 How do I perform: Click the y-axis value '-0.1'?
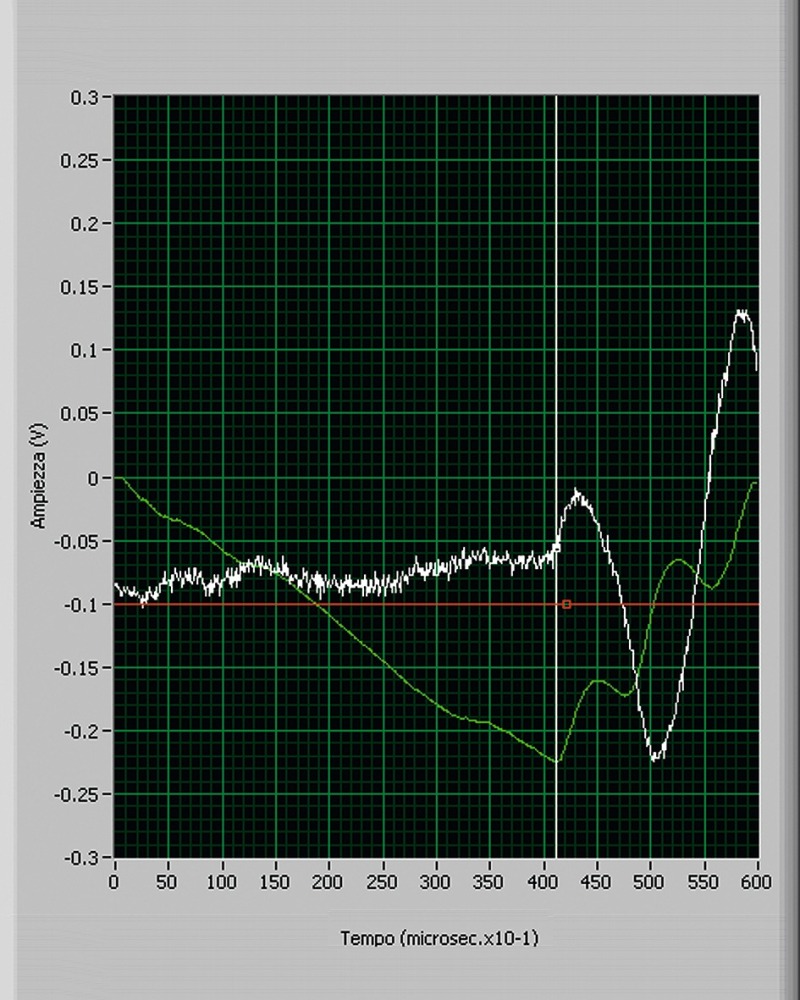click(x=82, y=605)
